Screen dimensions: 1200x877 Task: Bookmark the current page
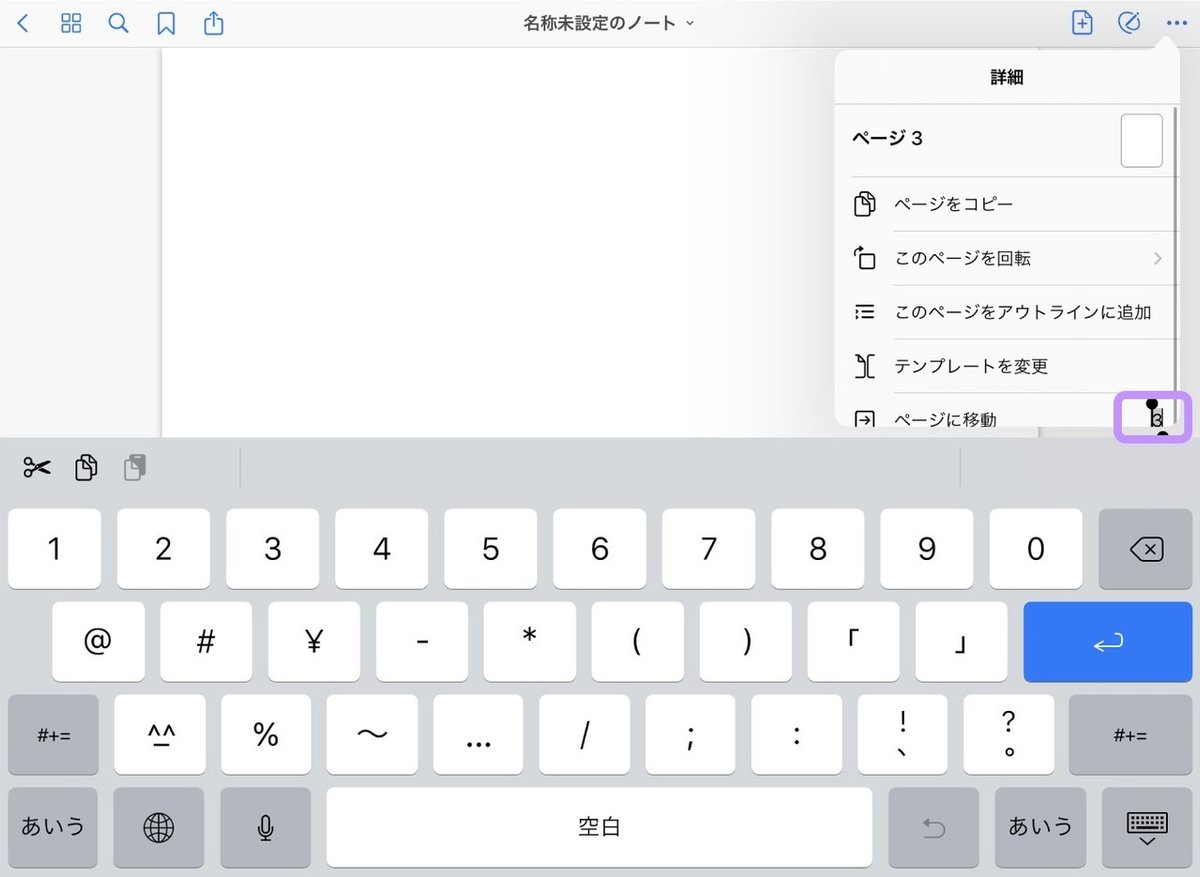click(x=166, y=23)
